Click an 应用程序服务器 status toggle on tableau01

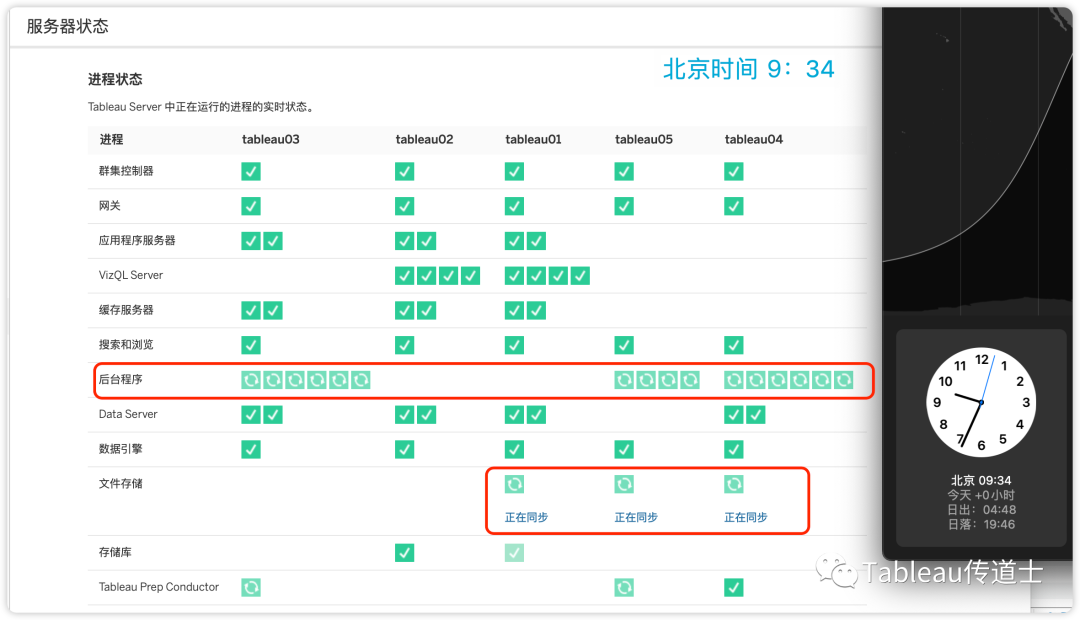513,241
